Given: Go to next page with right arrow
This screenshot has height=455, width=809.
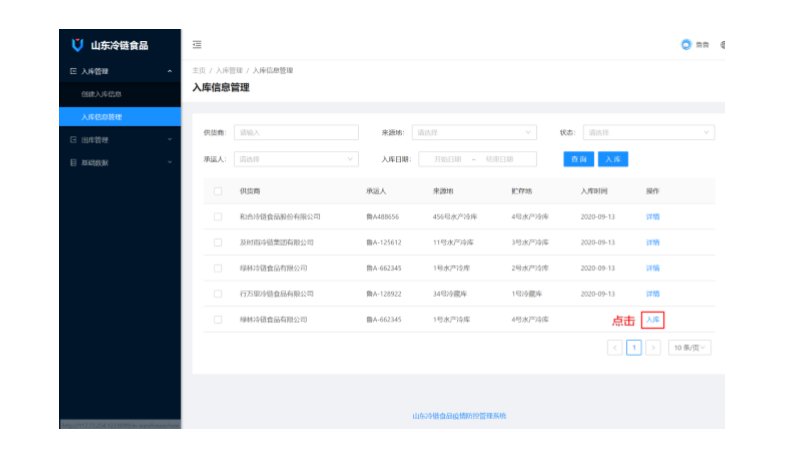Looking at the screenshot, I should [652, 347].
